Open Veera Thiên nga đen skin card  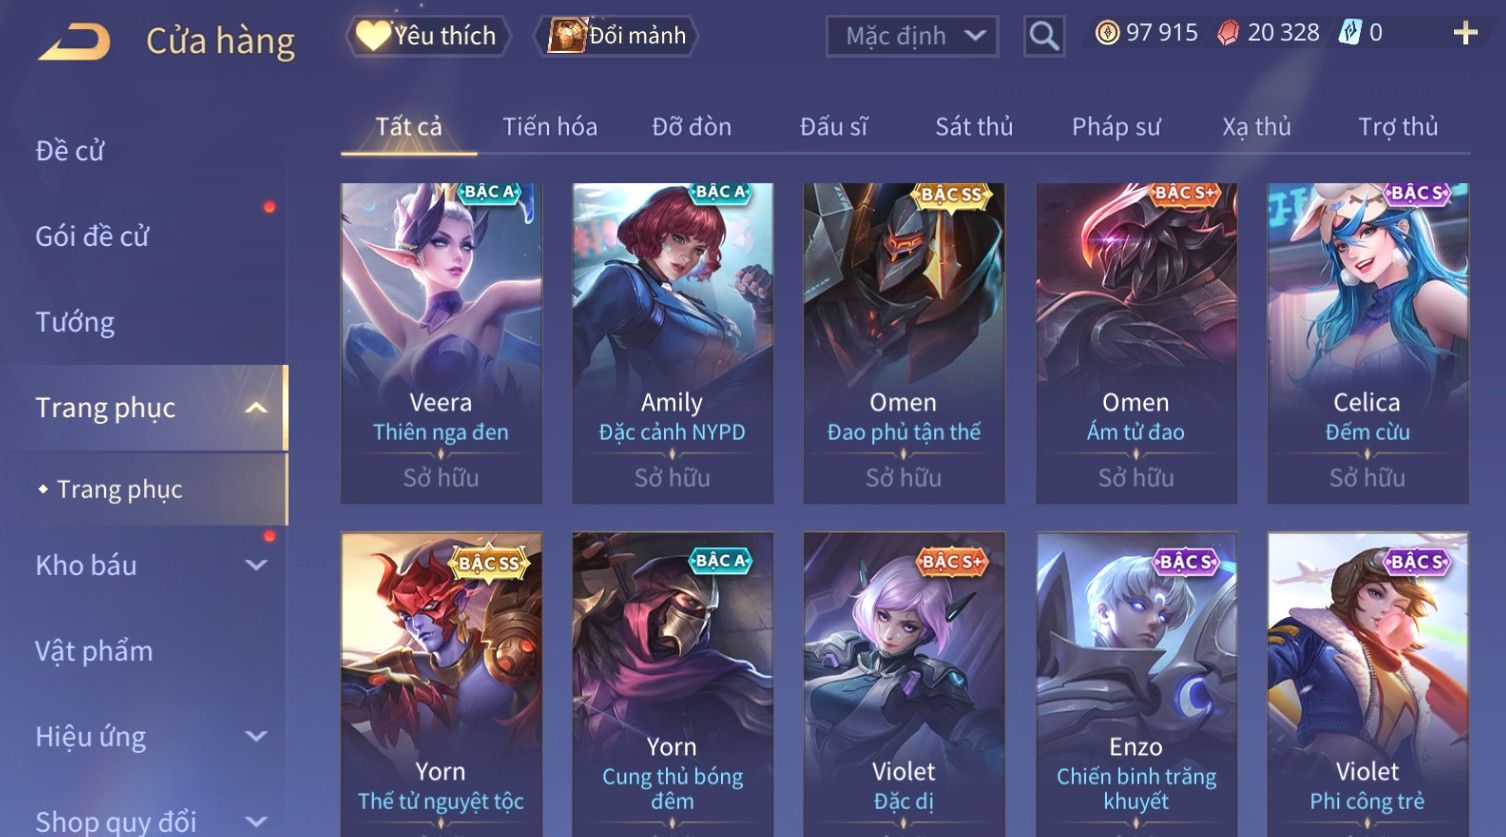441,343
